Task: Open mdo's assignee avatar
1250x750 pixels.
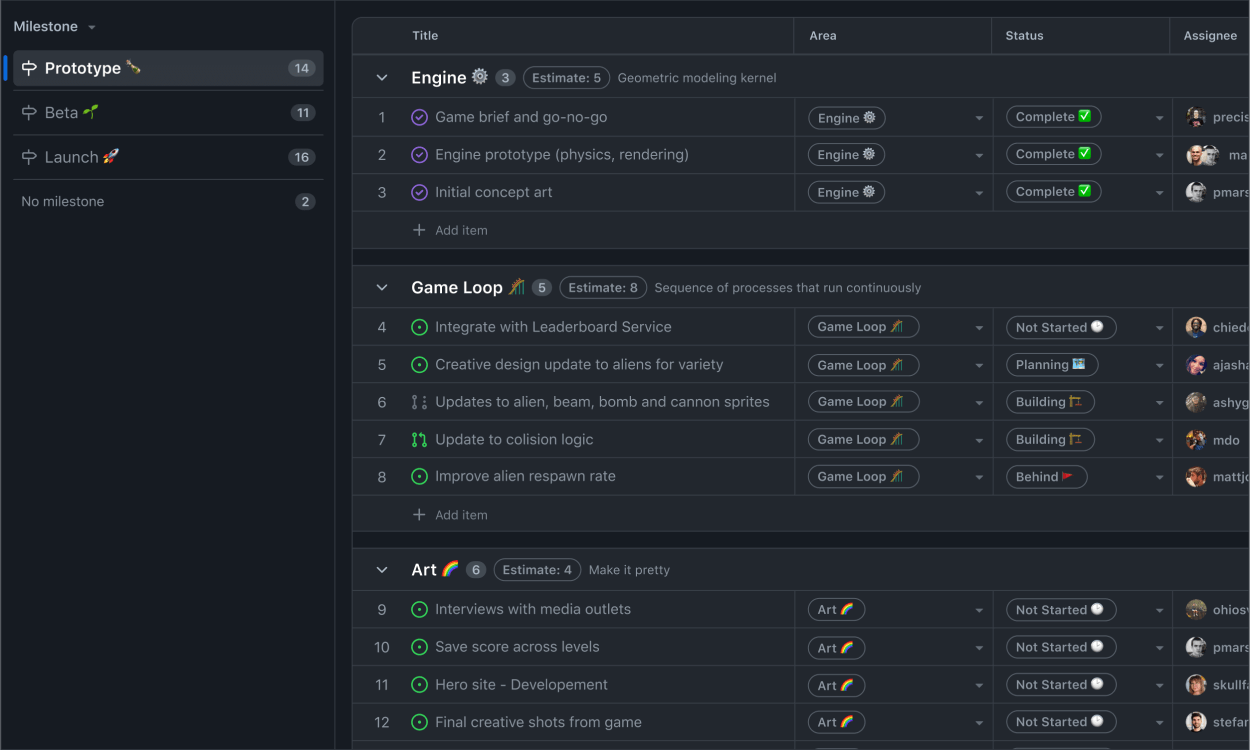Action: click(x=1196, y=439)
